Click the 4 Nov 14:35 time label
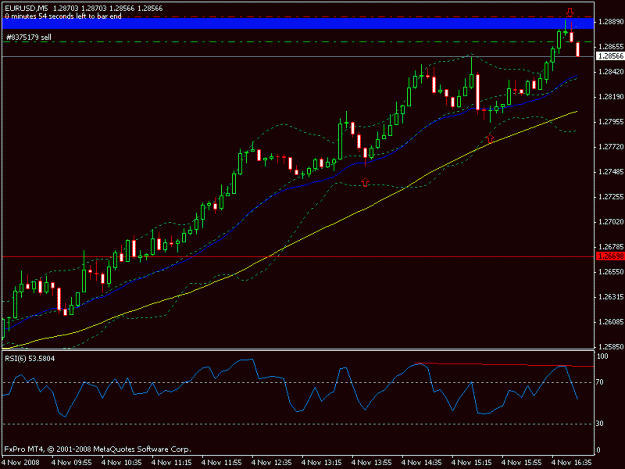Image resolution: width=625 pixels, height=469 pixels. click(x=422, y=462)
